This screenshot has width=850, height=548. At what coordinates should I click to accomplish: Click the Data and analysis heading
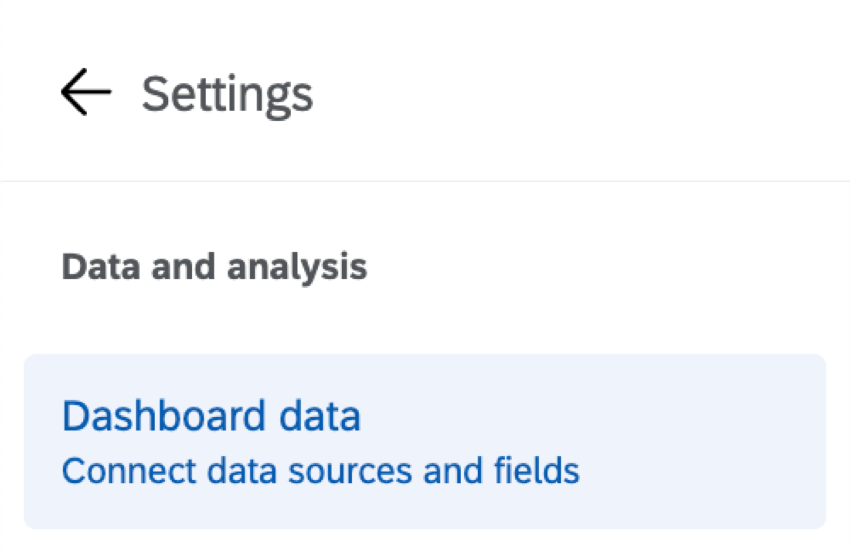tap(214, 267)
